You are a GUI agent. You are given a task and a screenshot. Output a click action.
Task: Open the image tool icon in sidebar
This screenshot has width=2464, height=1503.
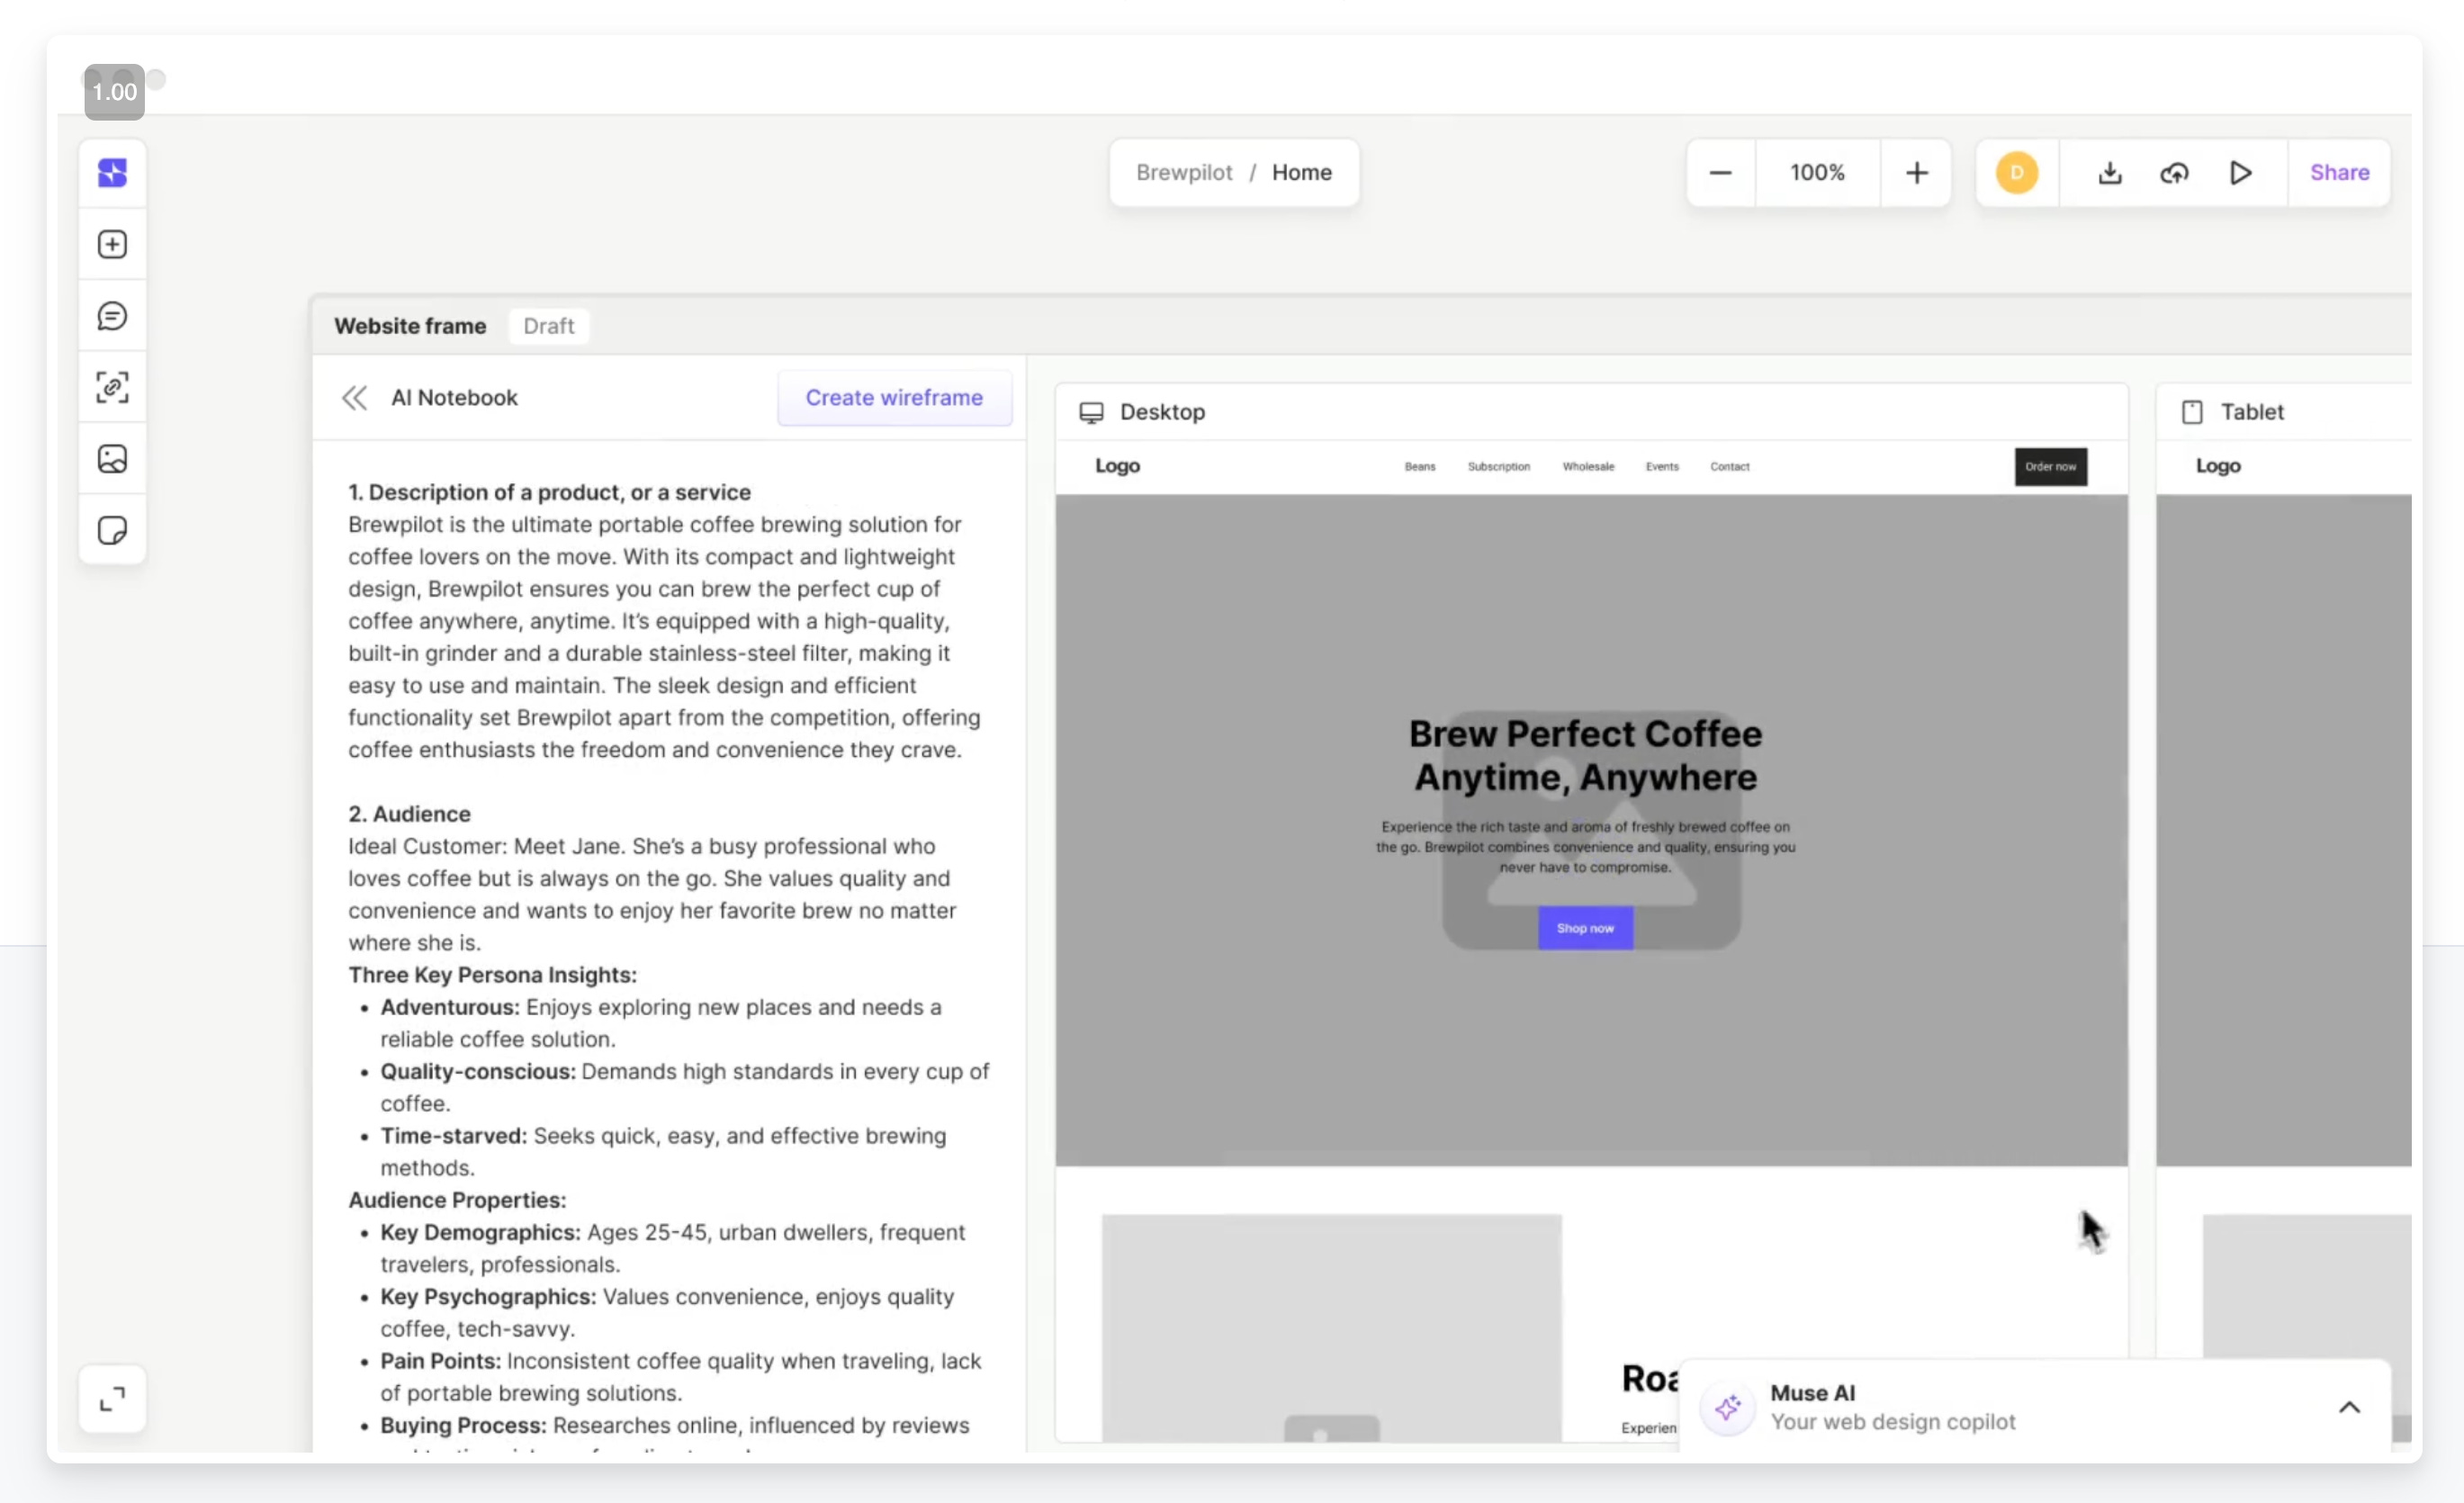(x=112, y=459)
